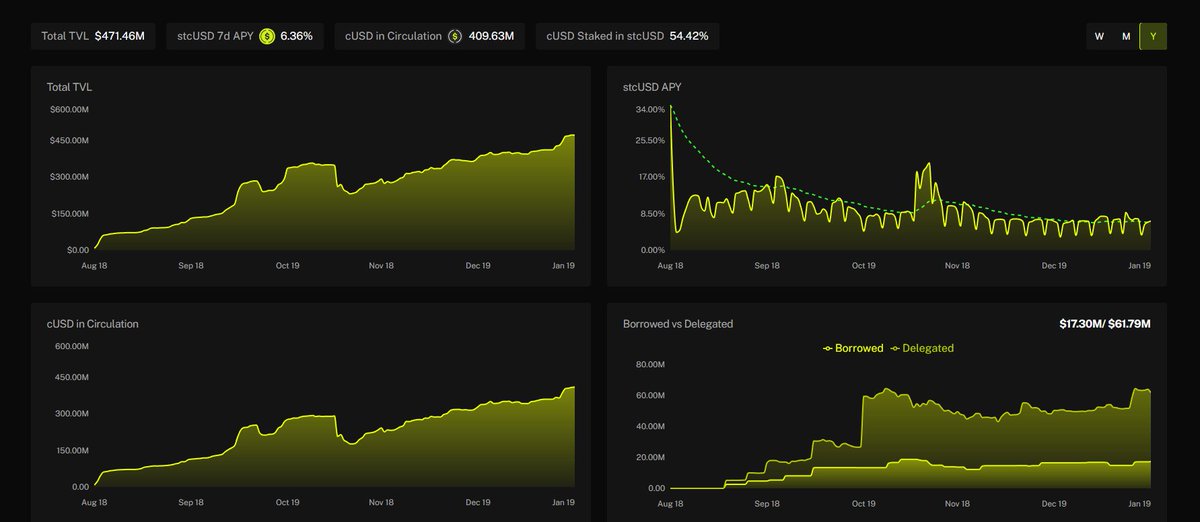Click $600.00M axis label on Total TVL

point(70,109)
